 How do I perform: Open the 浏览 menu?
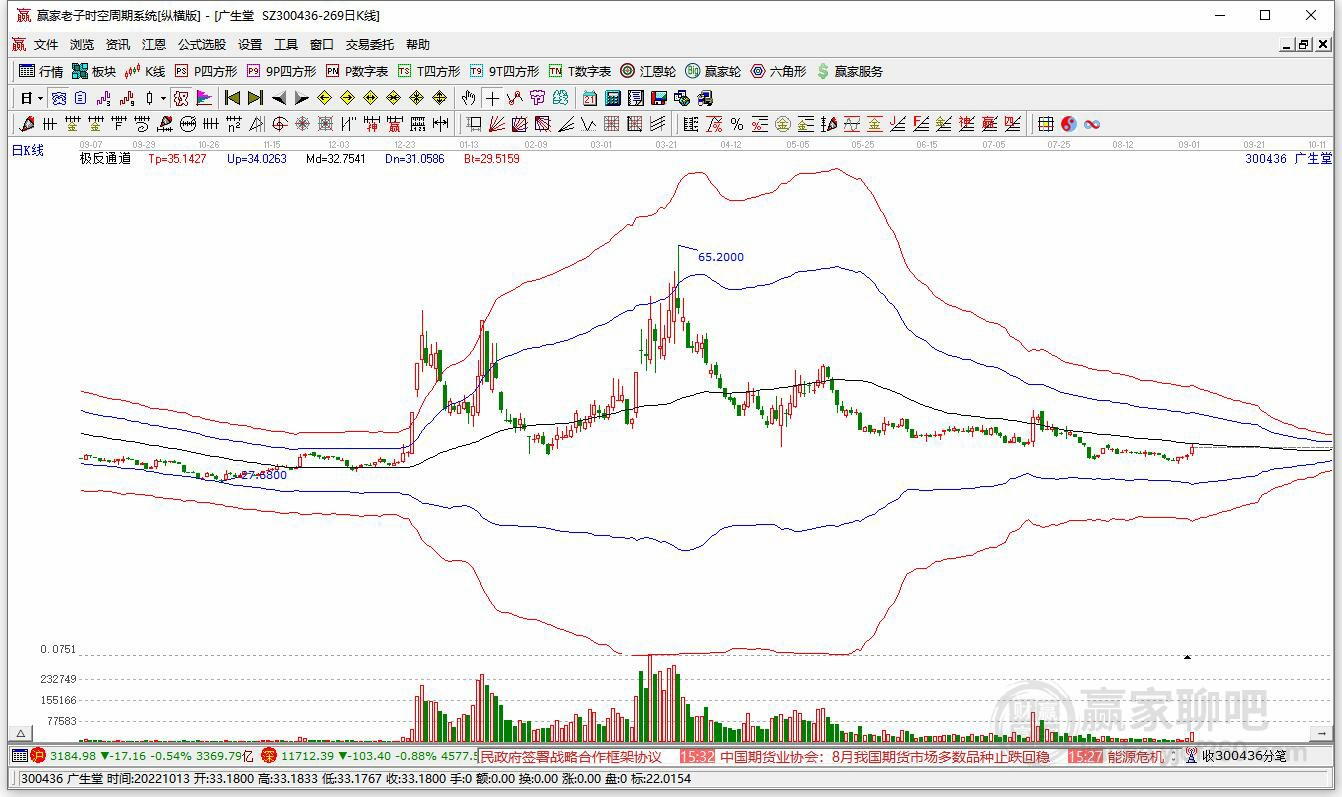pyautogui.click(x=82, y=45)
